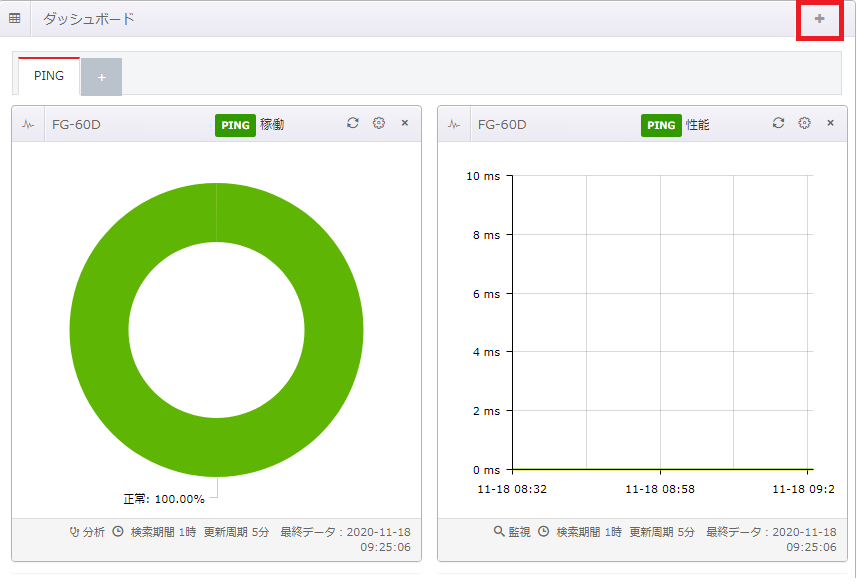
Task: Close the FG-60D 稼働 widget
Action: click(405, 123)
